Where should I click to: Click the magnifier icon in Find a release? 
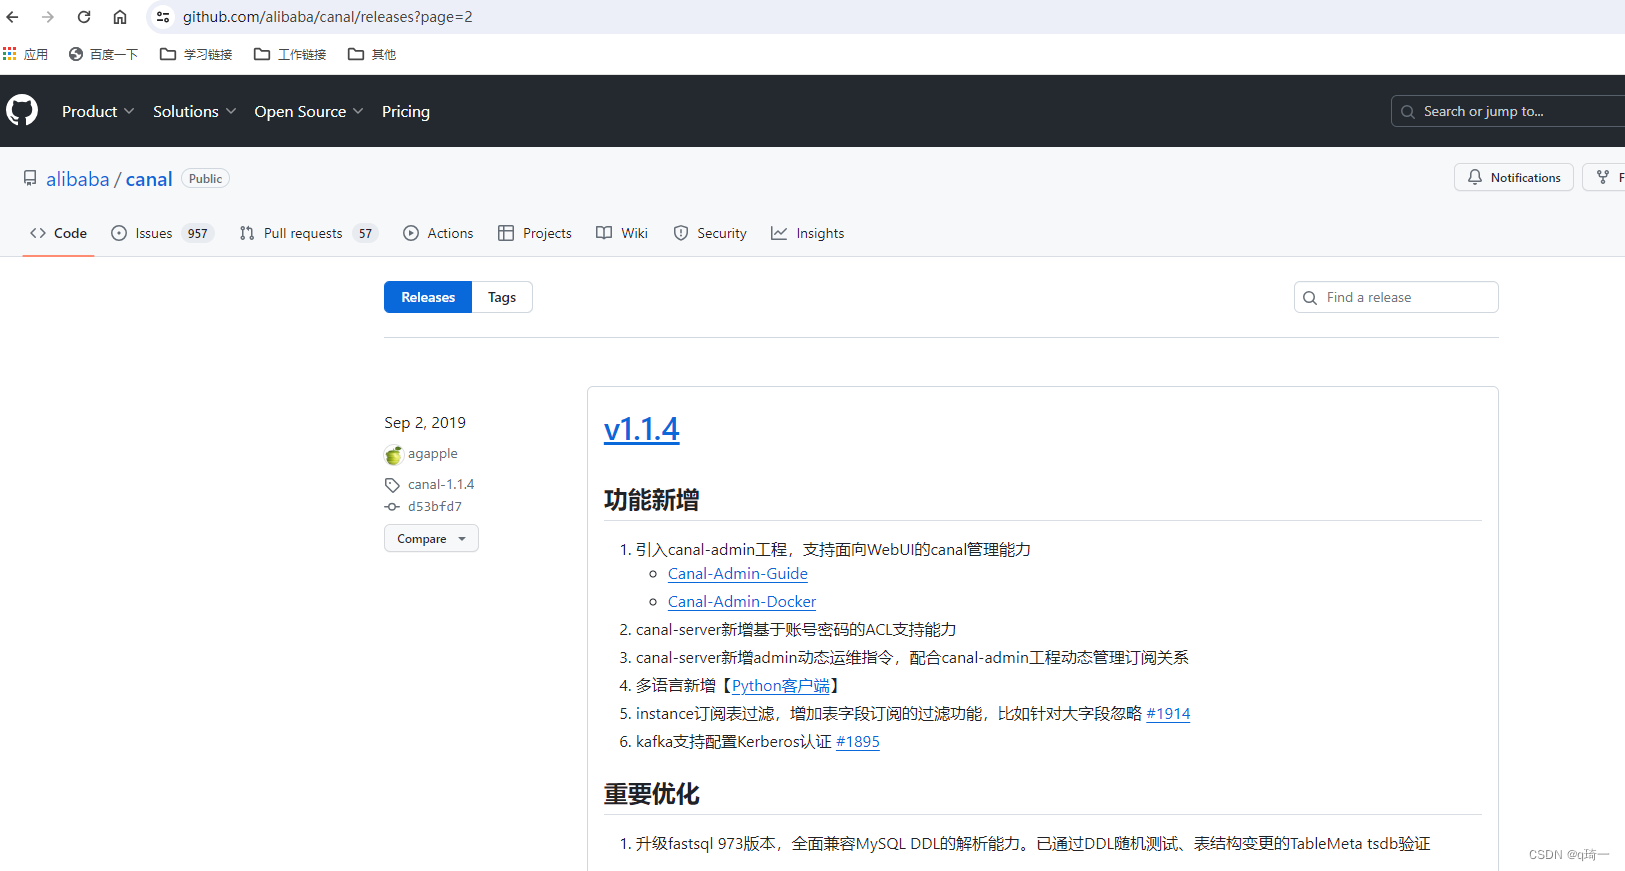pyautogui.click(x=1310, y=298)
